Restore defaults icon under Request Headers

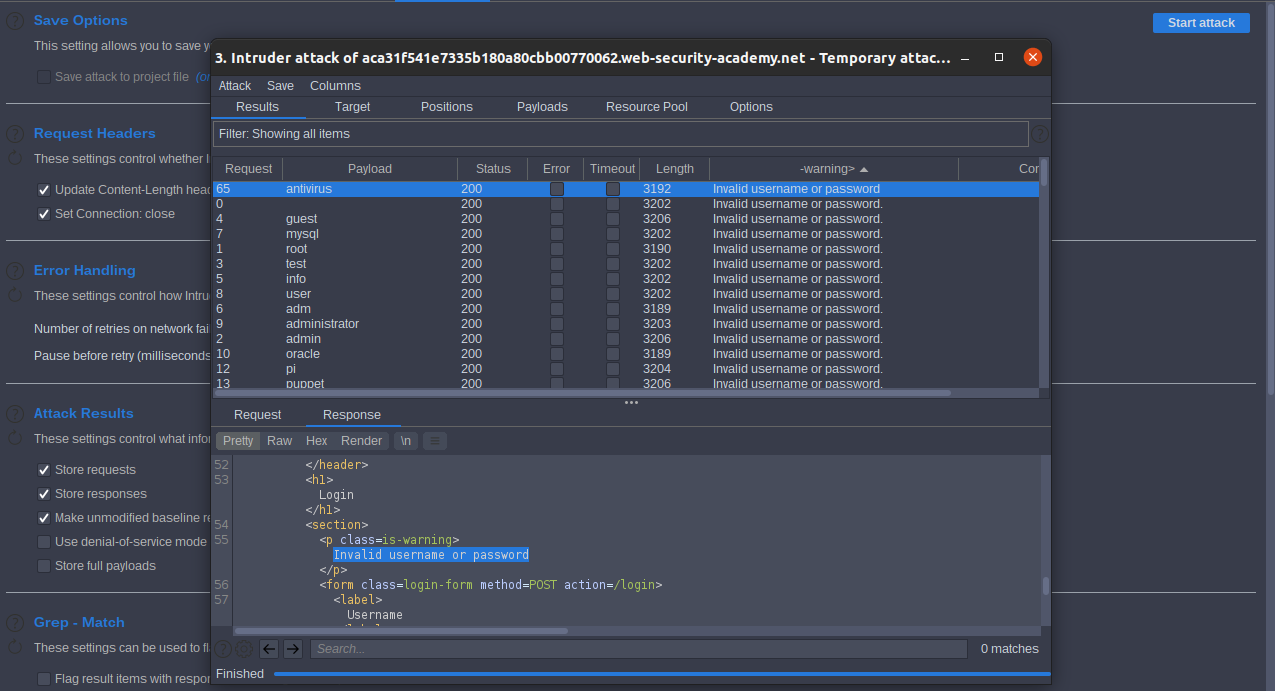15,158
